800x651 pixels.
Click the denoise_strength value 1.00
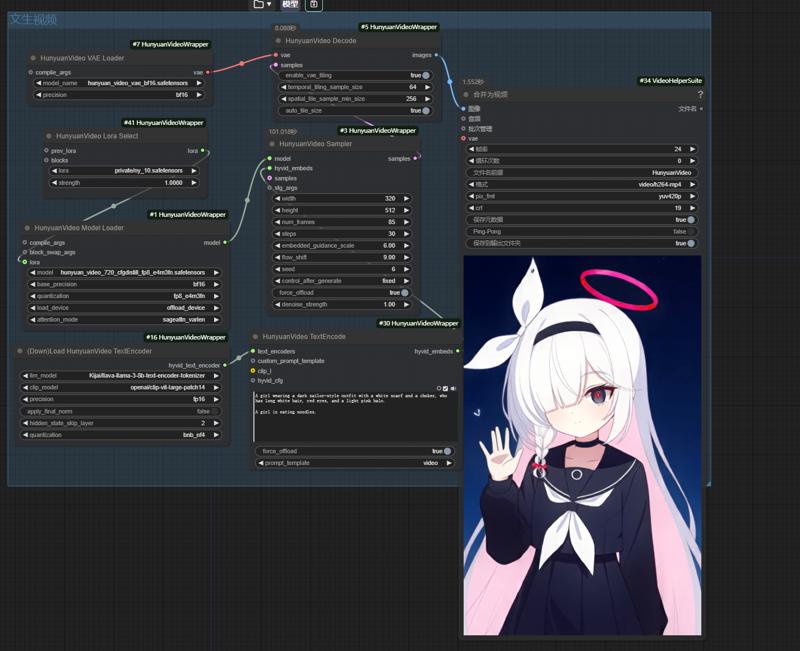point(389,305)
